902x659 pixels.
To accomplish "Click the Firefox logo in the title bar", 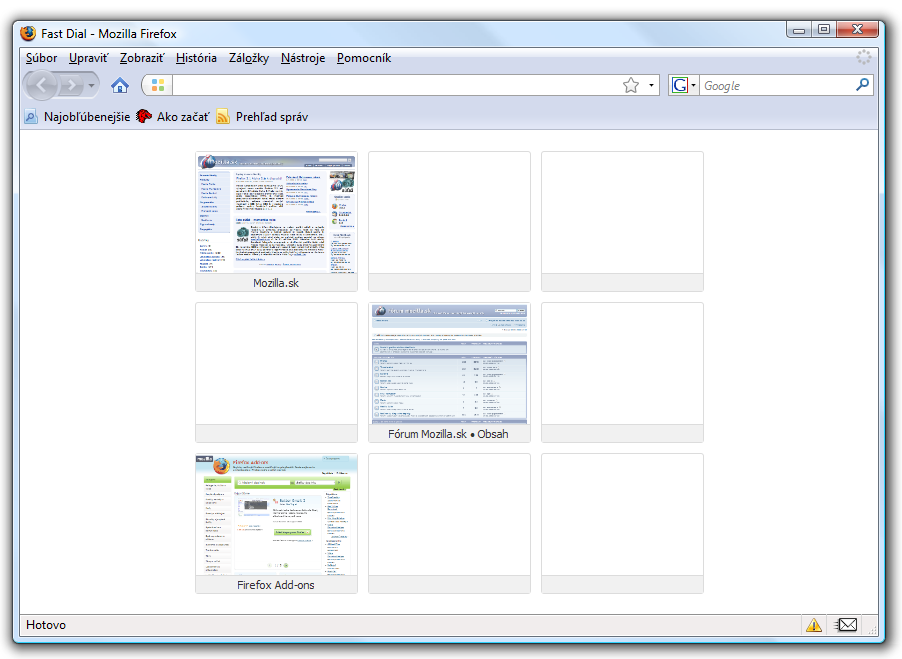I will tap(28, 33).
